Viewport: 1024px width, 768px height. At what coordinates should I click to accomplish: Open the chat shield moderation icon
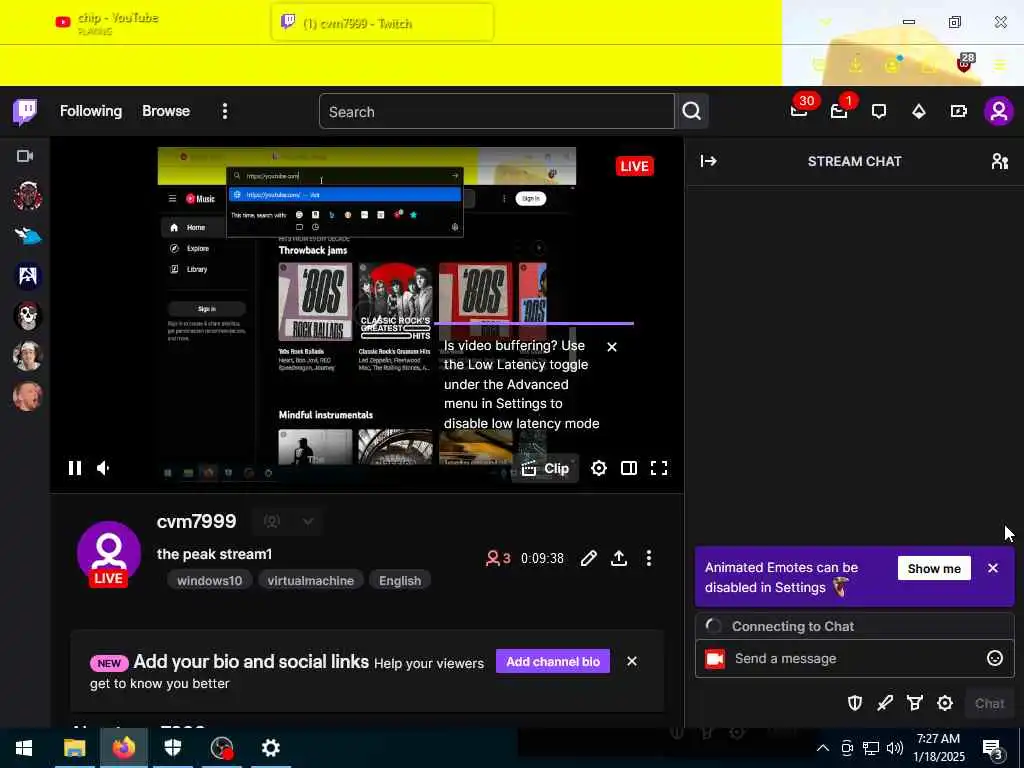tap(855, 703)
